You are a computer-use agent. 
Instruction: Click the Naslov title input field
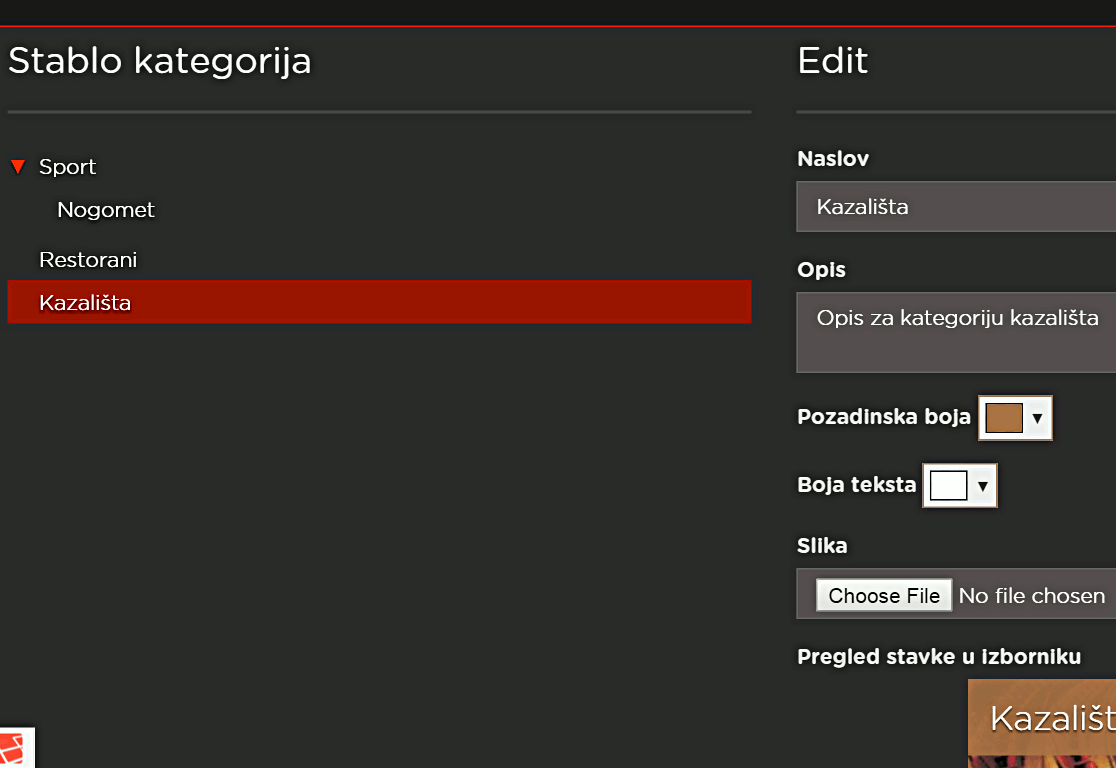(956, 206)
